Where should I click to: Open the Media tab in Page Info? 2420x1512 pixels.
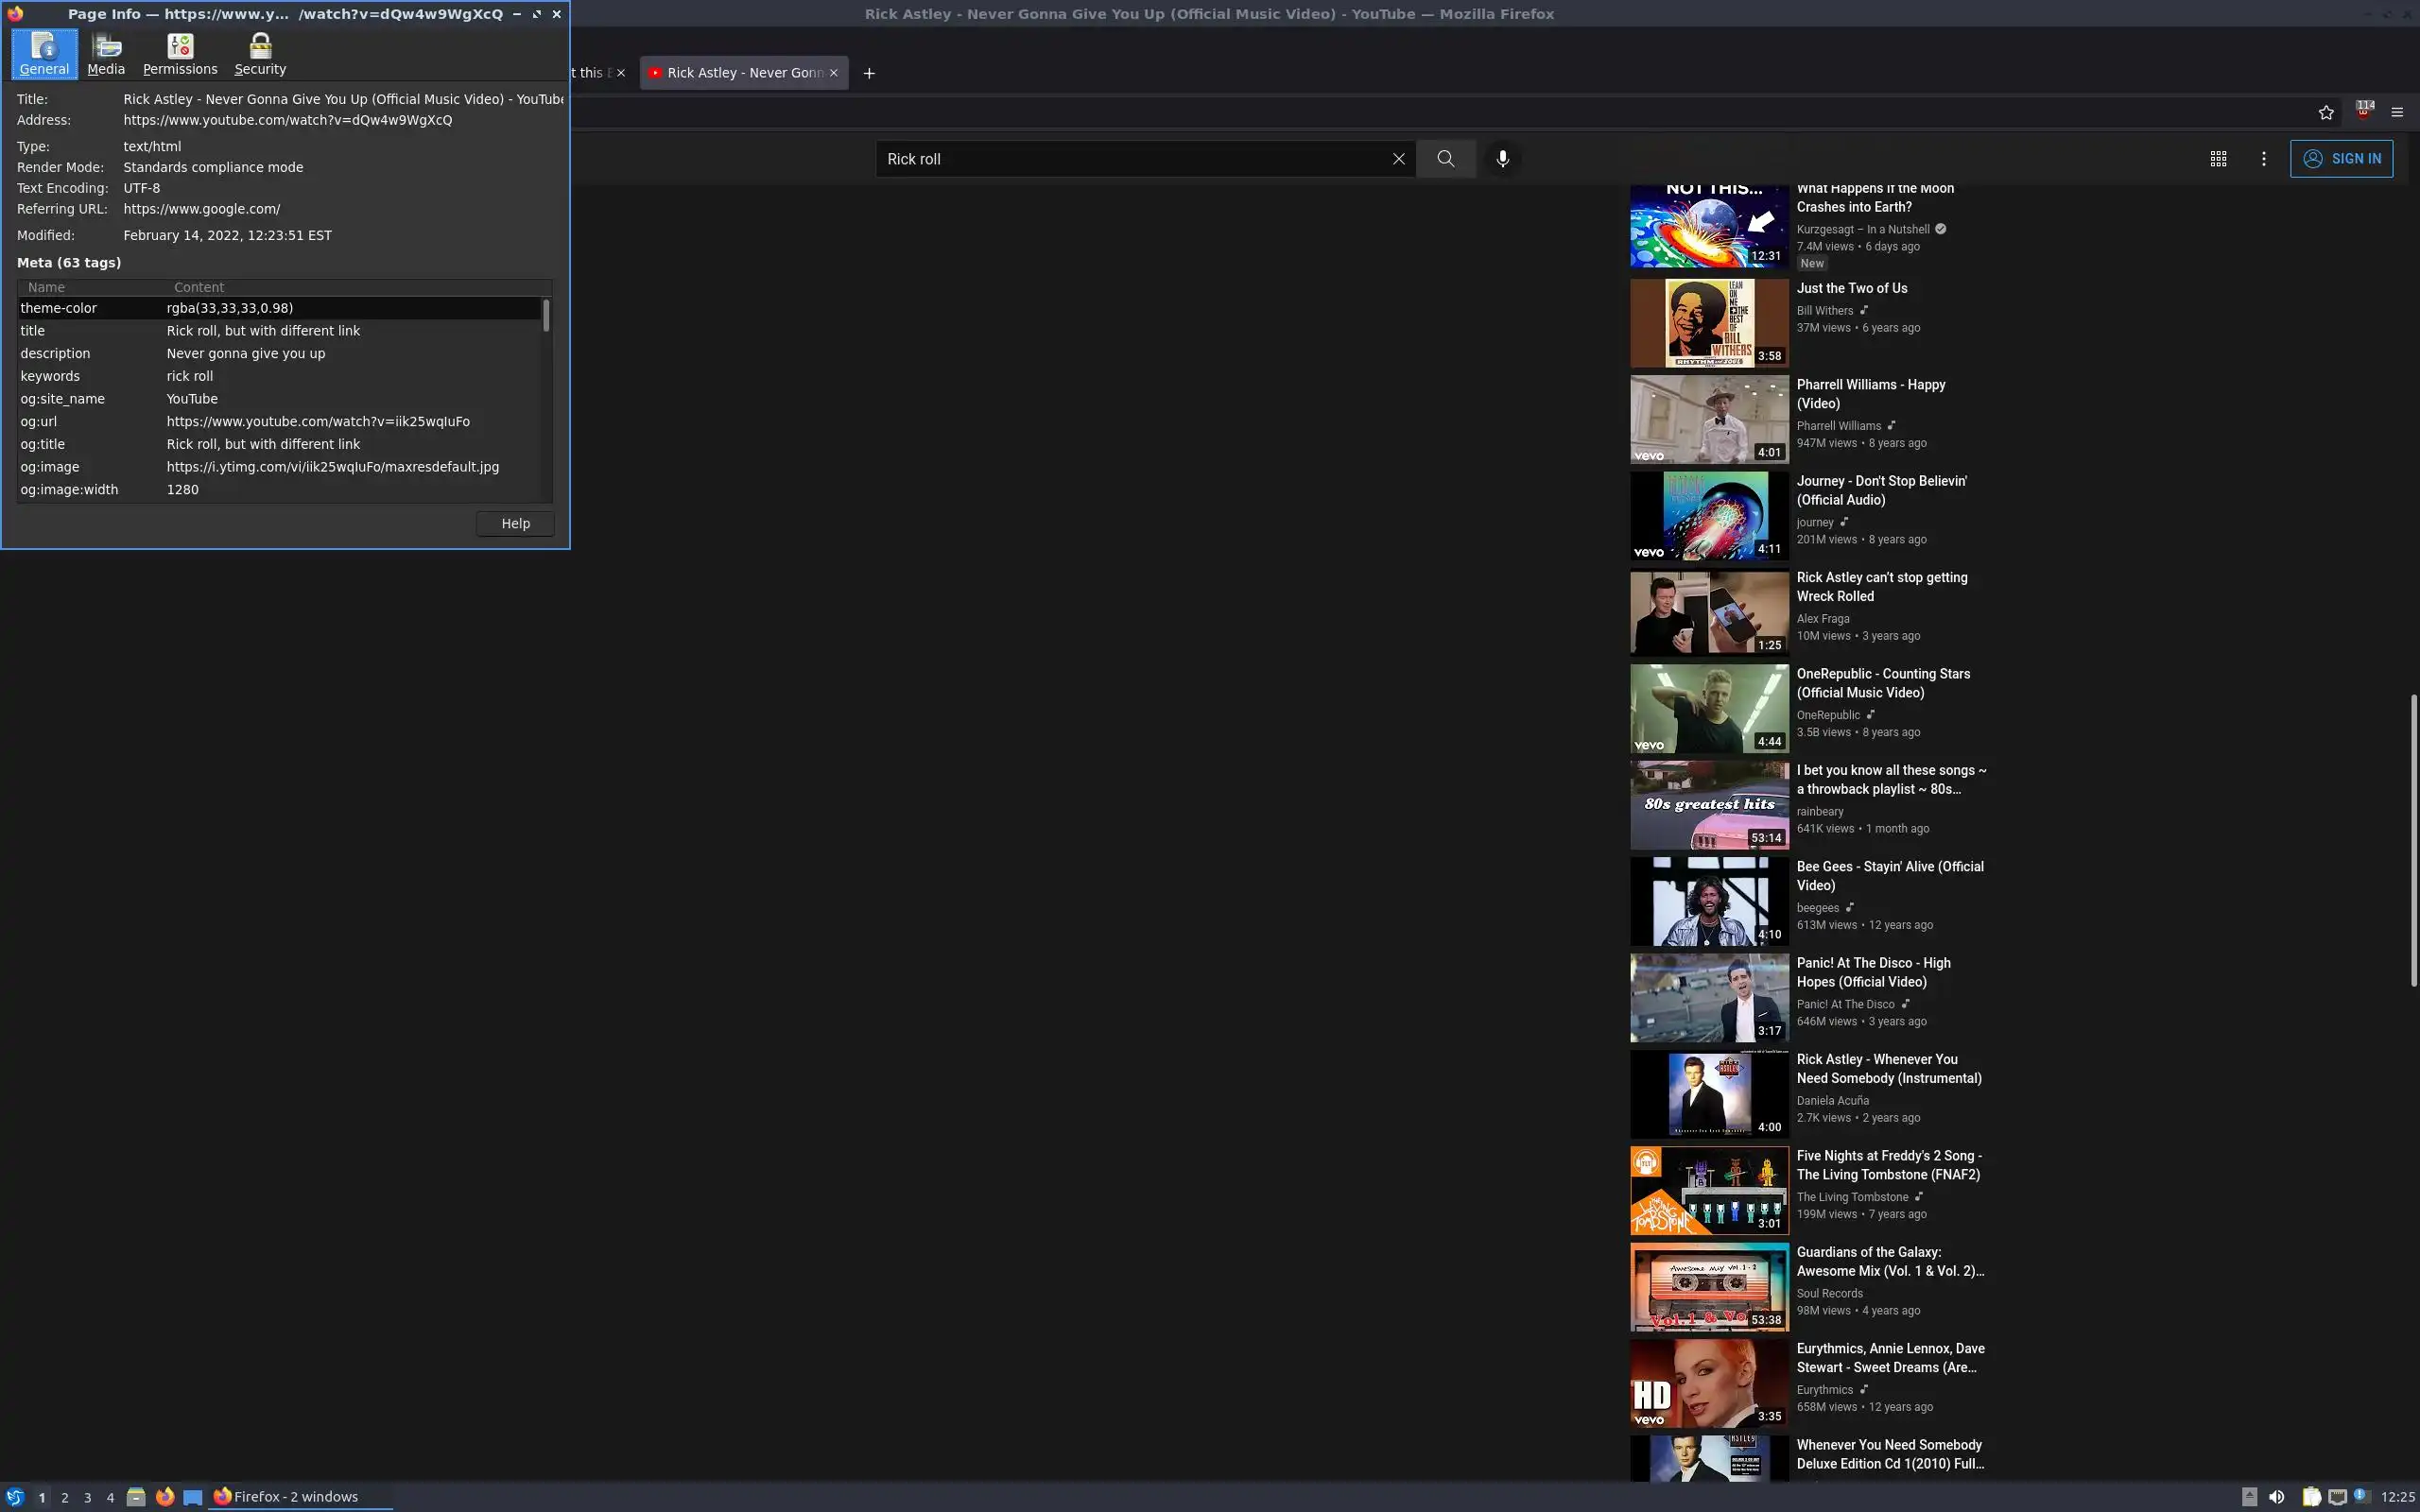[x=106, y=54]
